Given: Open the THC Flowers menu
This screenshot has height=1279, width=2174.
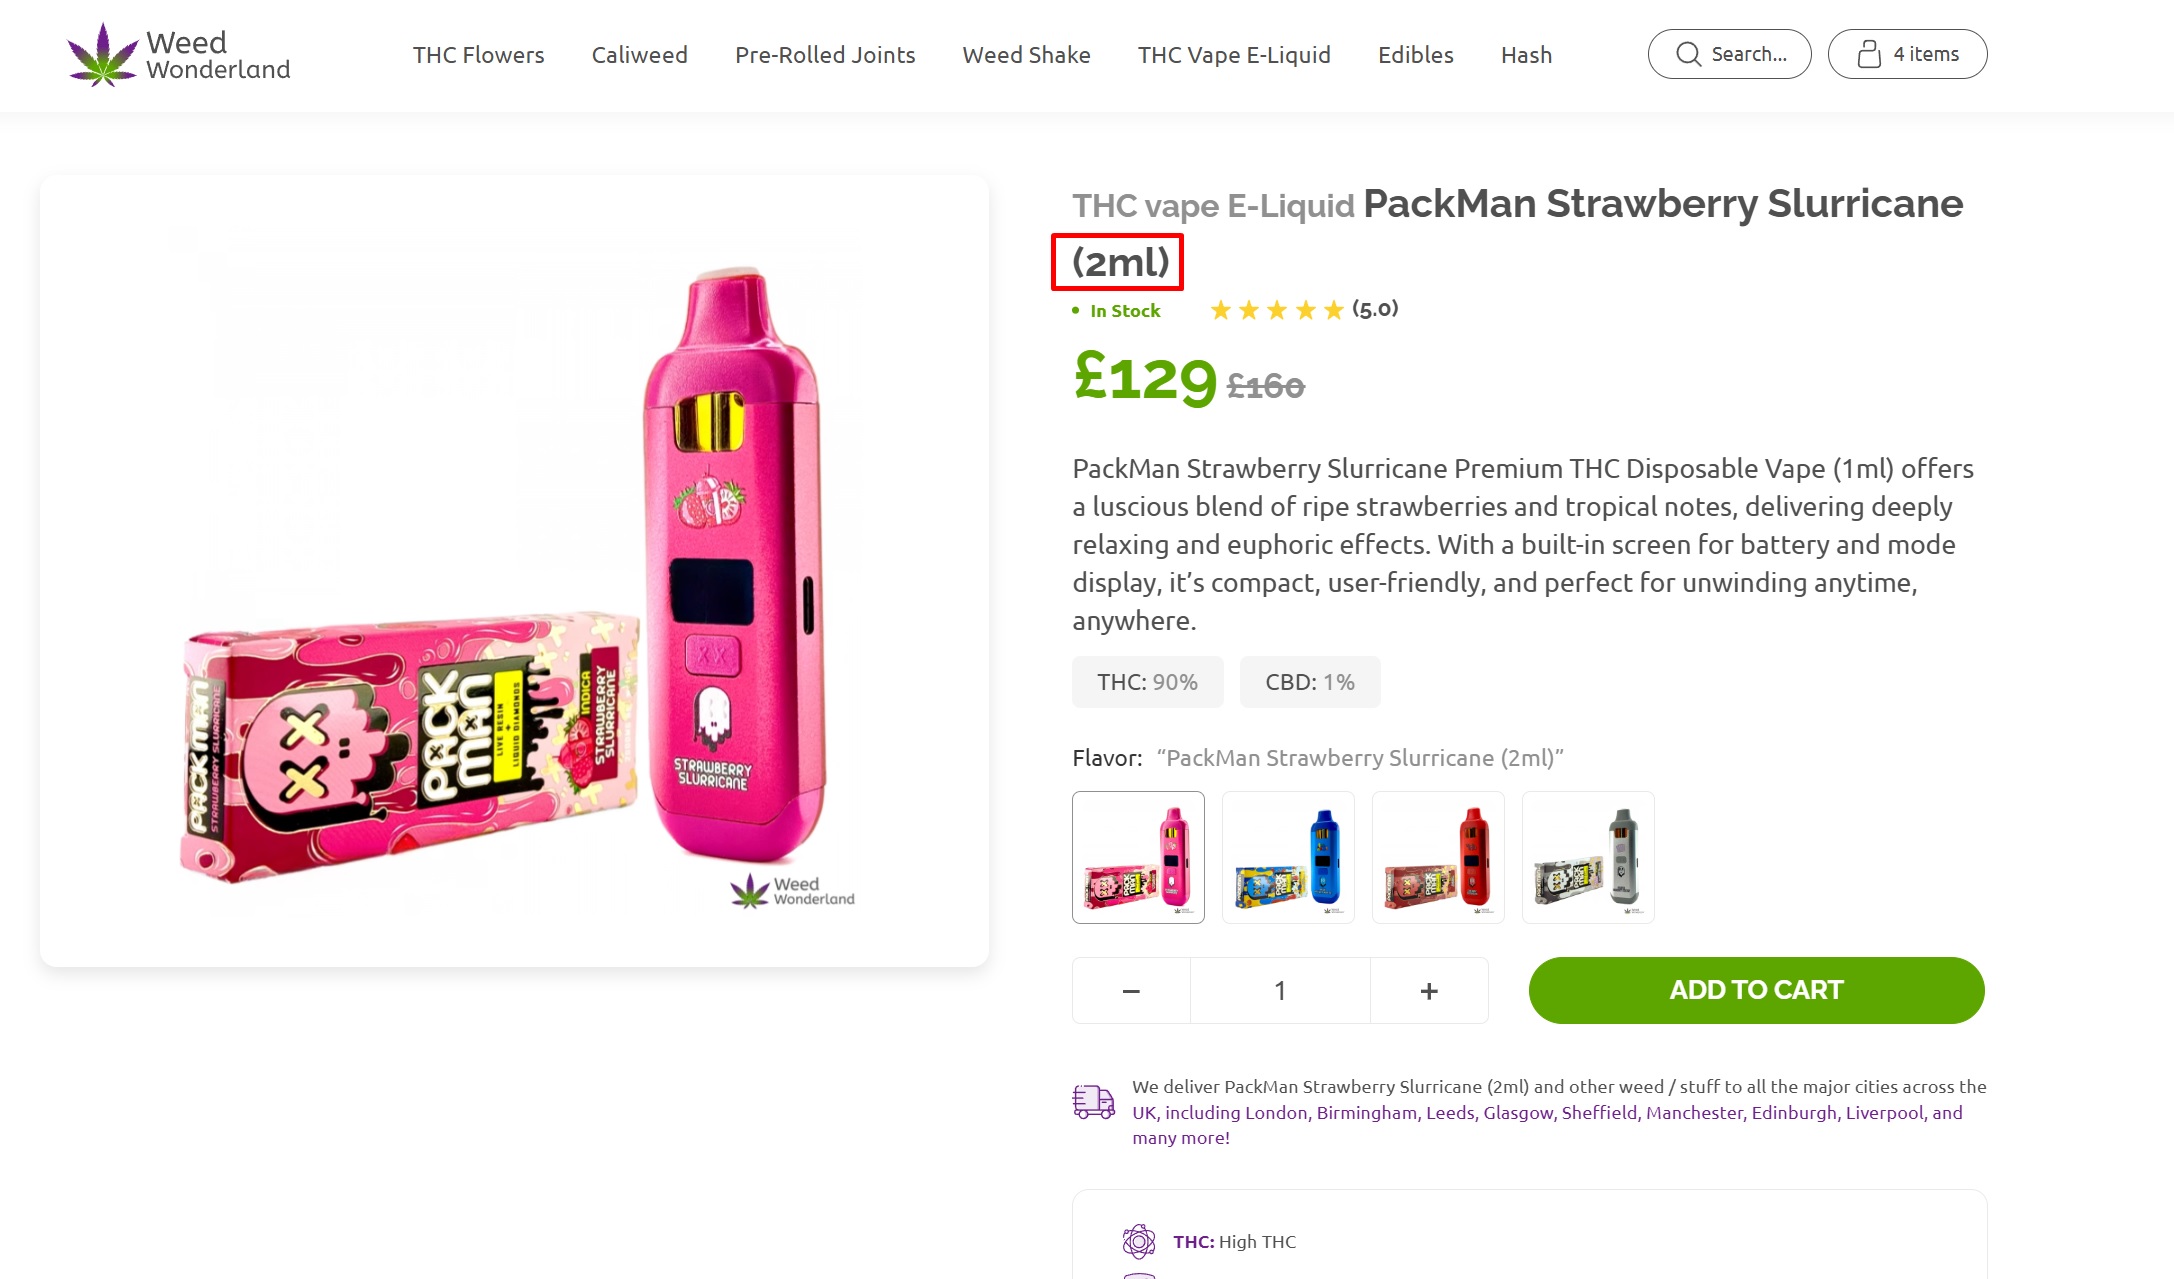Looking at the screenshot, I should click(x=478, y=55).
